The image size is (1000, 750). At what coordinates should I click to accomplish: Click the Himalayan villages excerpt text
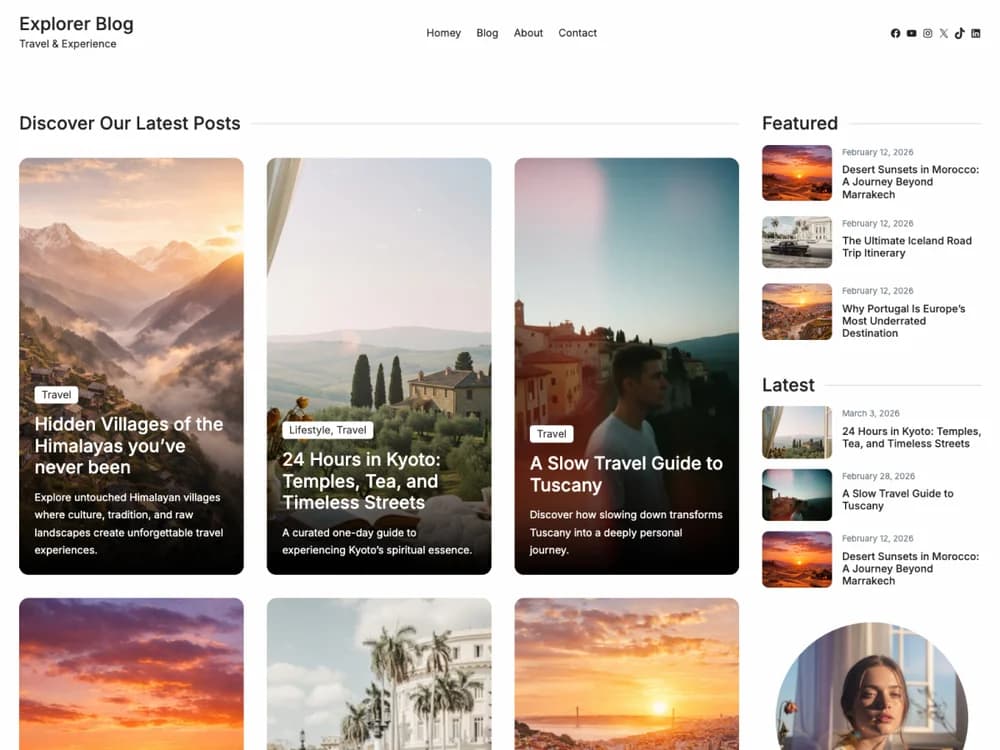(x=129, y=524)
